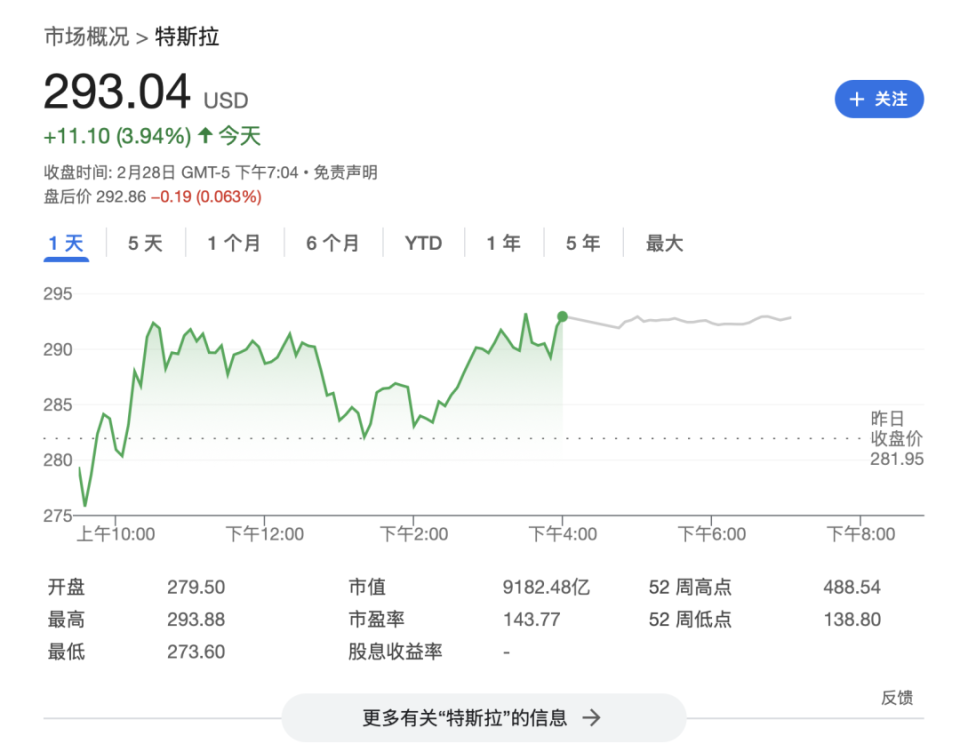Click the 市值 value 9182.48亿

click(x=546, y=588)
